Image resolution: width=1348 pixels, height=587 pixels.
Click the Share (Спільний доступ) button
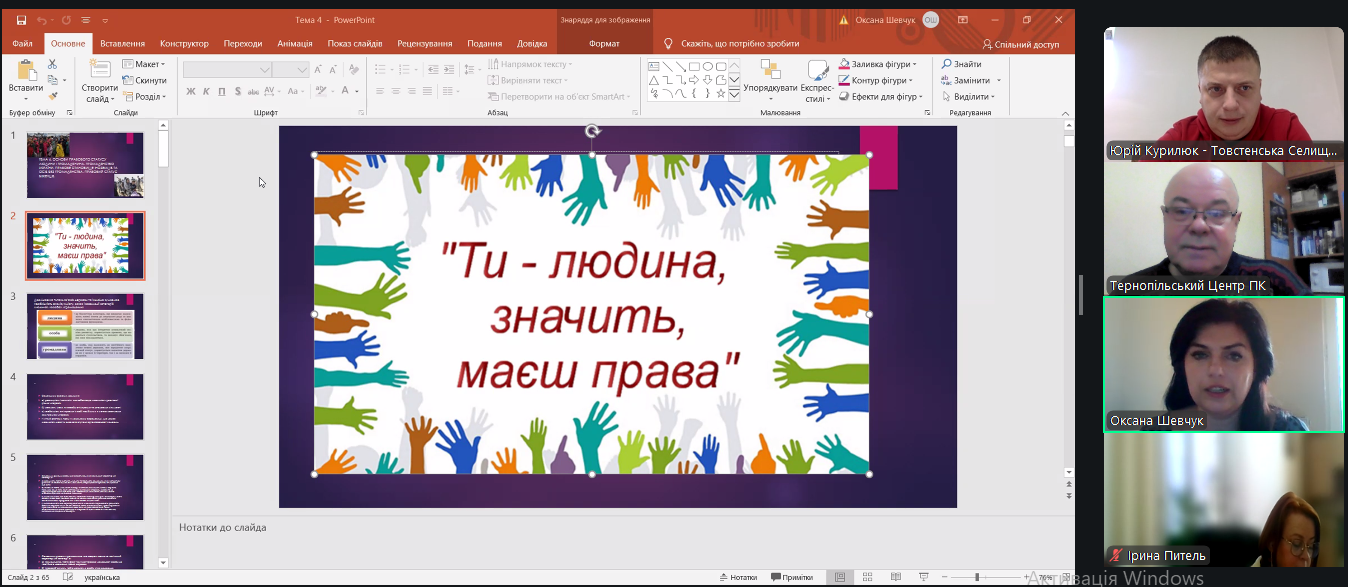coord(1020,44)
